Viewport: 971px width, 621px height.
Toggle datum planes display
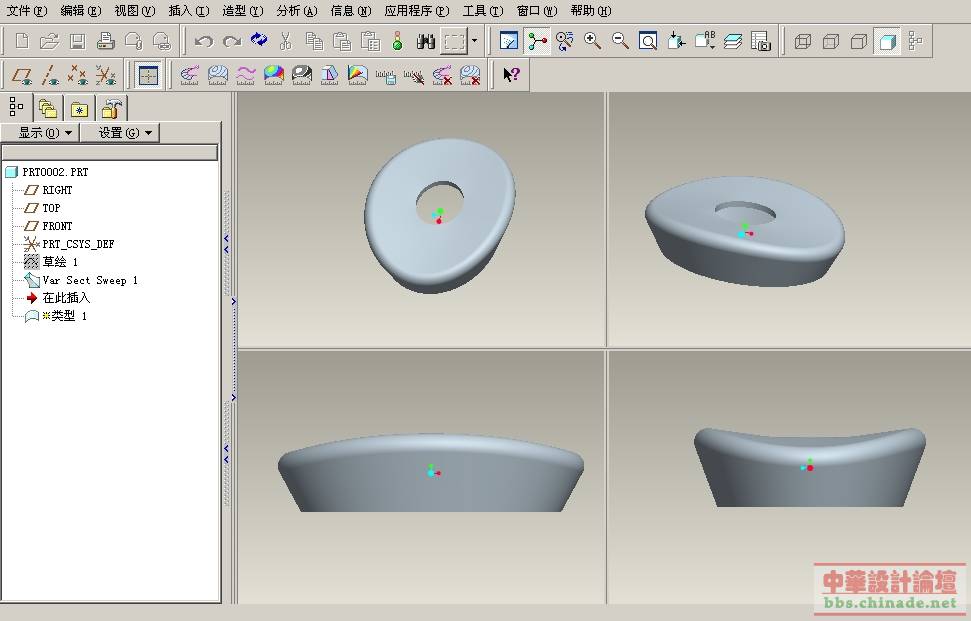(21, 75)
